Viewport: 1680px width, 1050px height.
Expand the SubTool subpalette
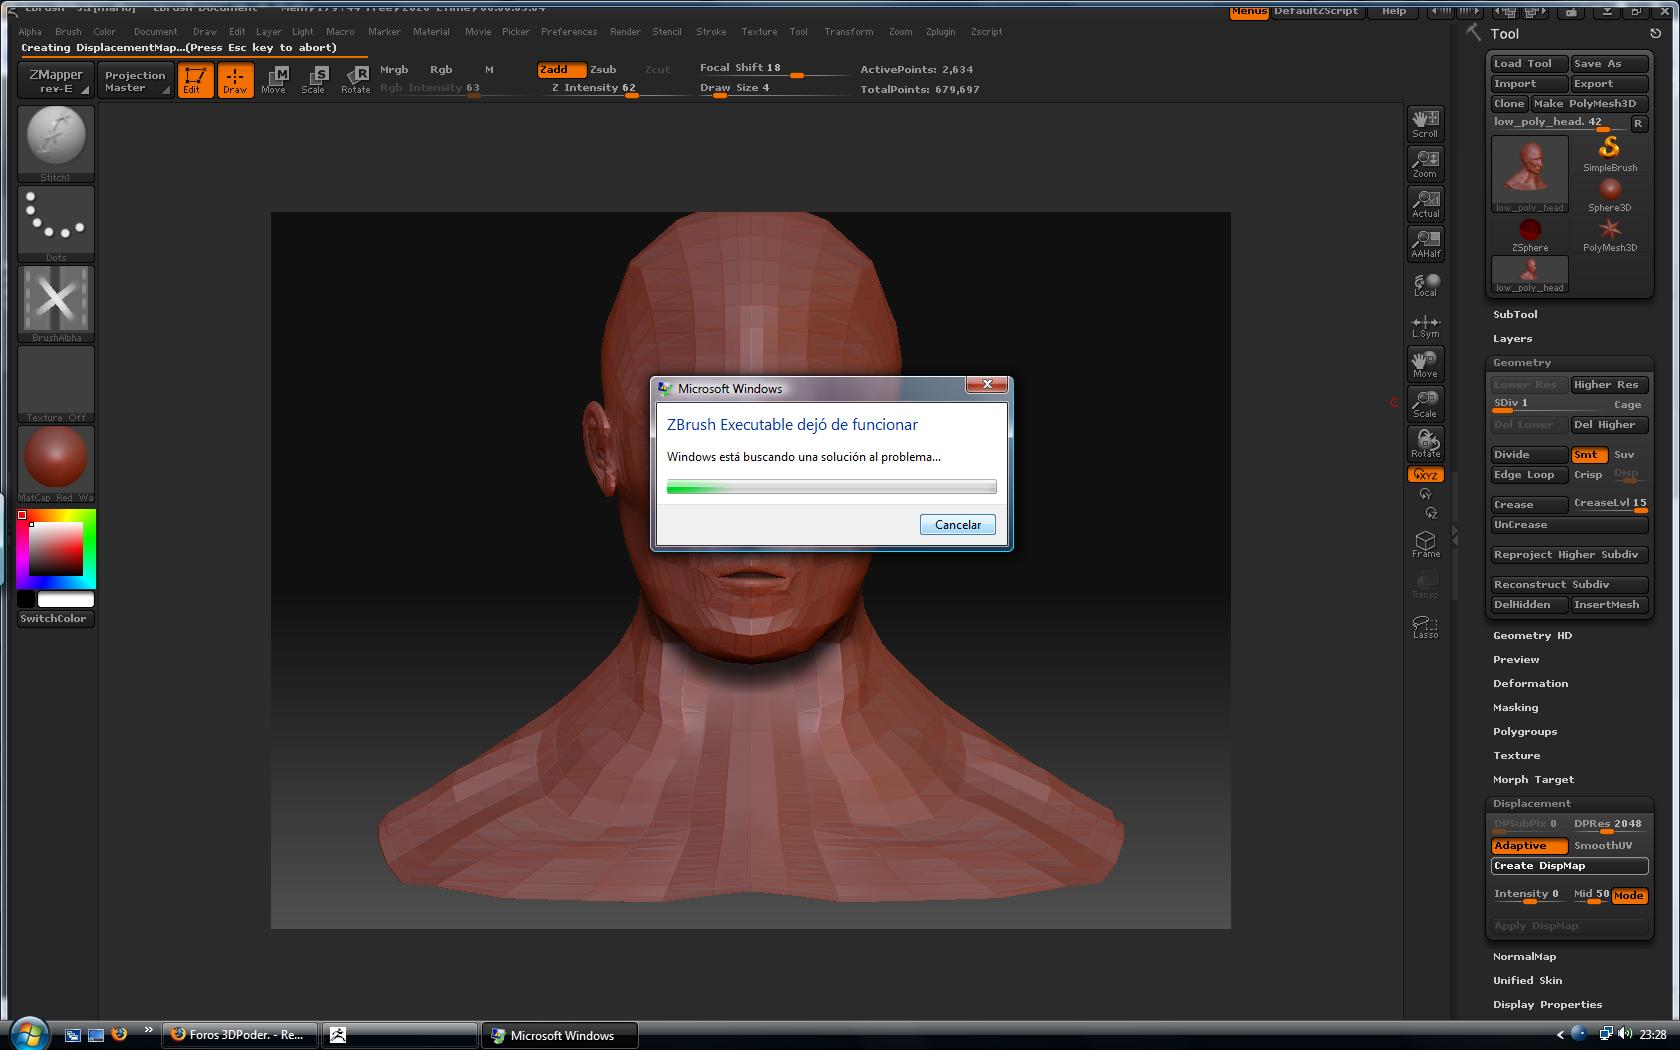(1515, 315)
